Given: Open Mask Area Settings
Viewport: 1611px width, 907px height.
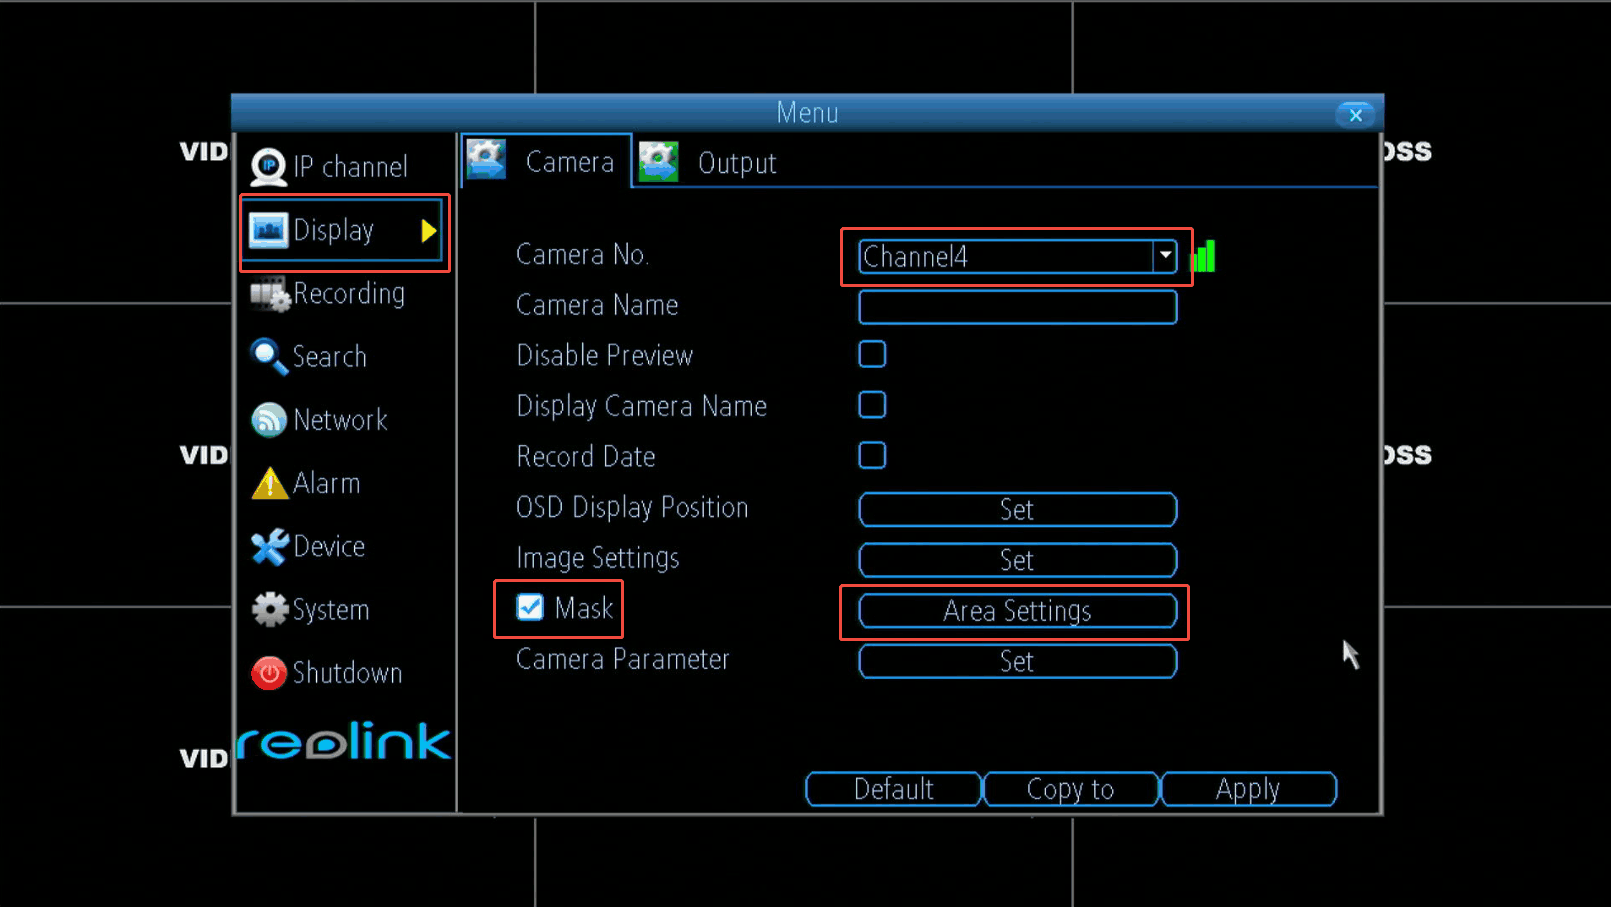Looking at the screenshot, I should (x=1017, y=611).
